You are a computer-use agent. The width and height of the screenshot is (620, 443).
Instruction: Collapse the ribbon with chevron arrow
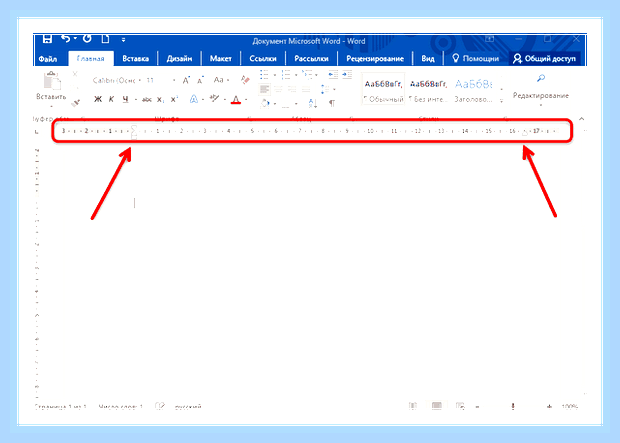[581, 119]
